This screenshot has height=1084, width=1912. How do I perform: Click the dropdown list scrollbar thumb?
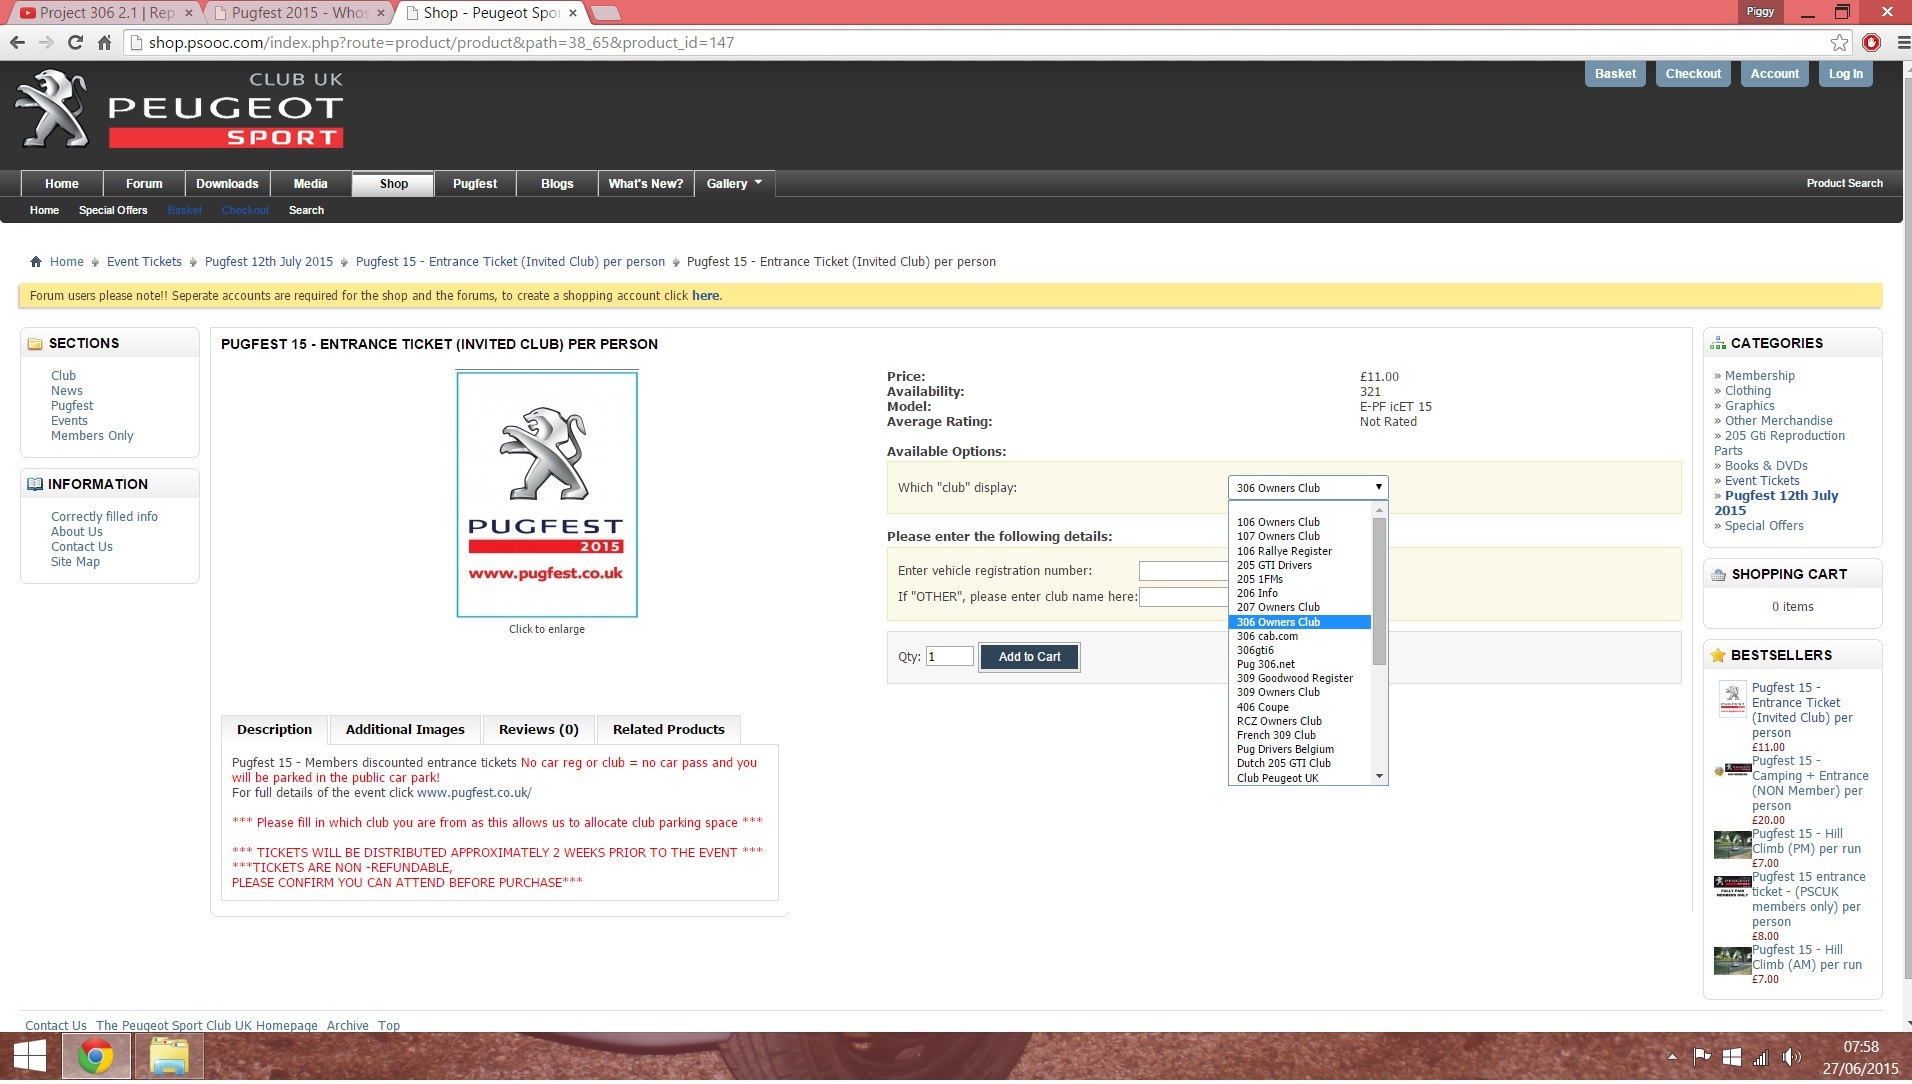(1379, 590)
